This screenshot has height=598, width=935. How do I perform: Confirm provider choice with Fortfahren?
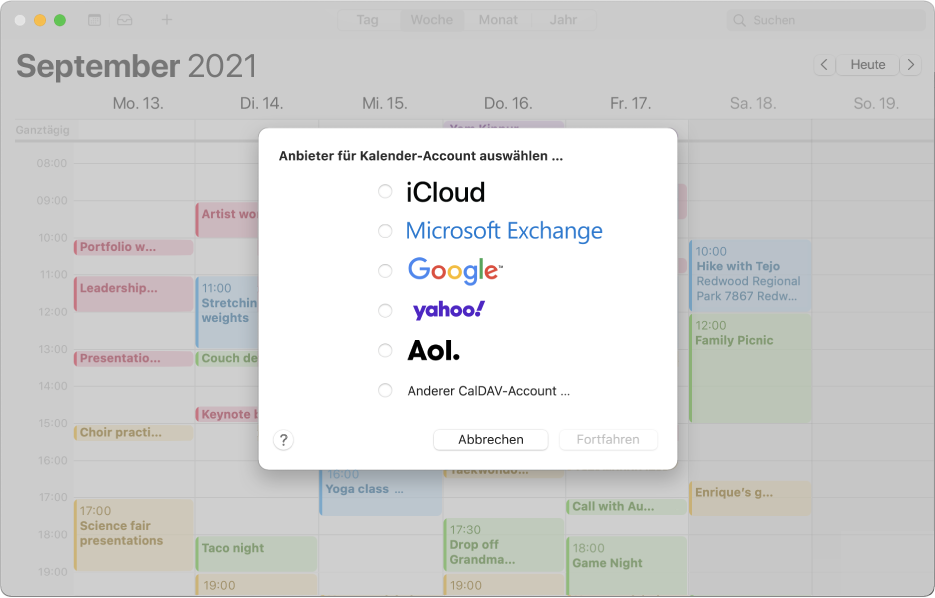pyautogui.click(x=608, y=439)
